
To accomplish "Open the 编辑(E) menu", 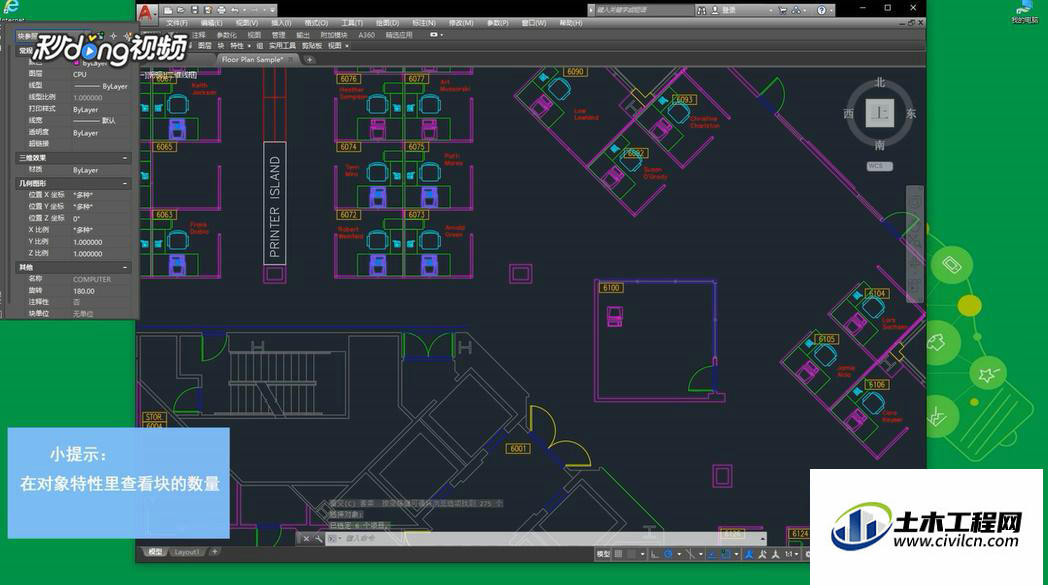I will [212, 23].
